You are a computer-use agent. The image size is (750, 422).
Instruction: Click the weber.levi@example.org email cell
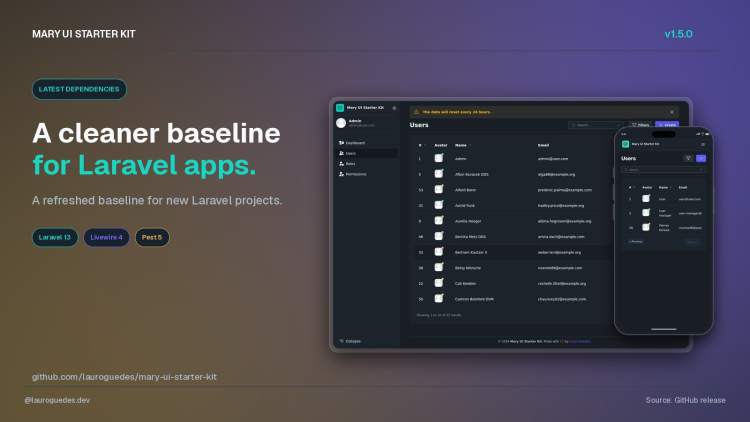[x=559, y=252]
